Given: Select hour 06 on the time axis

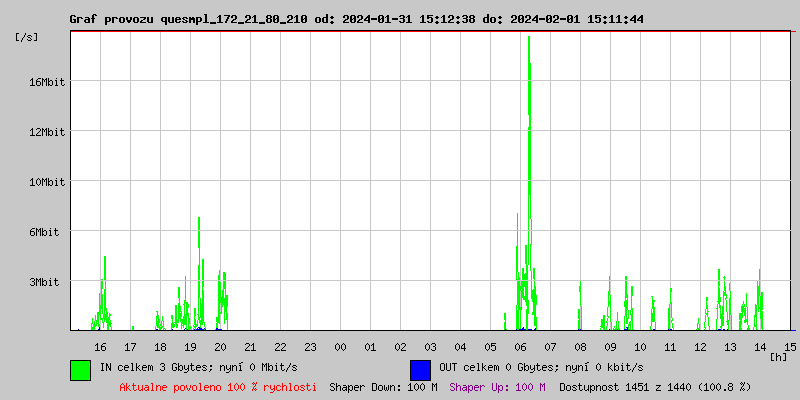Looking at the screenshot, I should coord(520,346).
